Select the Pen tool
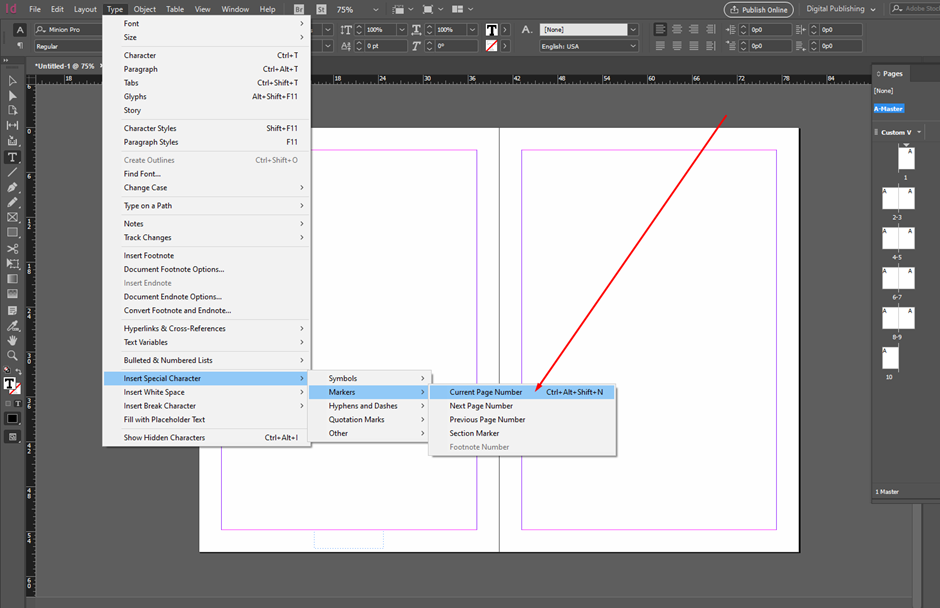Viewport: 940px width, 608px height. pos(13,187)
